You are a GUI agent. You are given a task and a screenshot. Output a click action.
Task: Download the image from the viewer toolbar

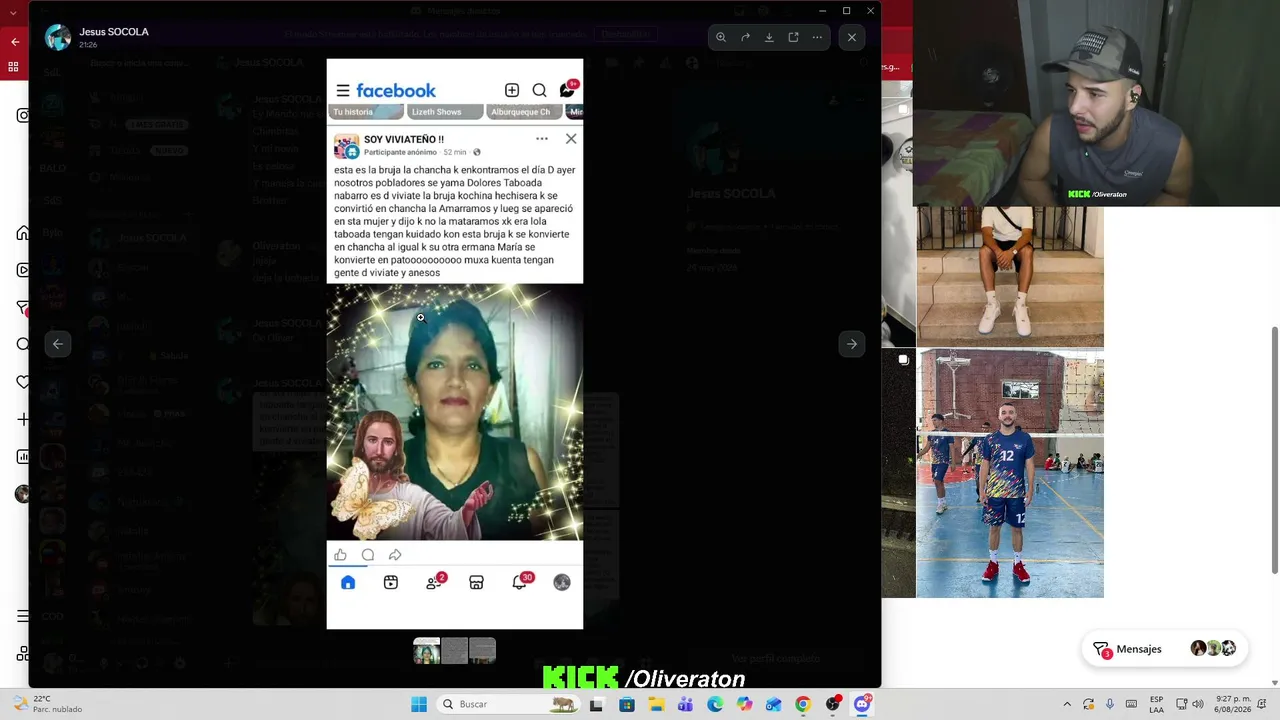click(x=769, y=37)
